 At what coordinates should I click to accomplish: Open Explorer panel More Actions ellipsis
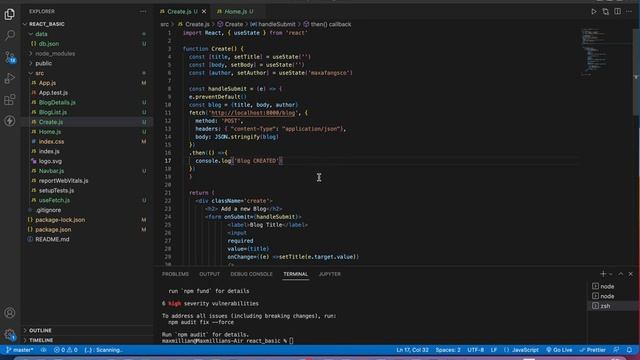pos(143,11)
